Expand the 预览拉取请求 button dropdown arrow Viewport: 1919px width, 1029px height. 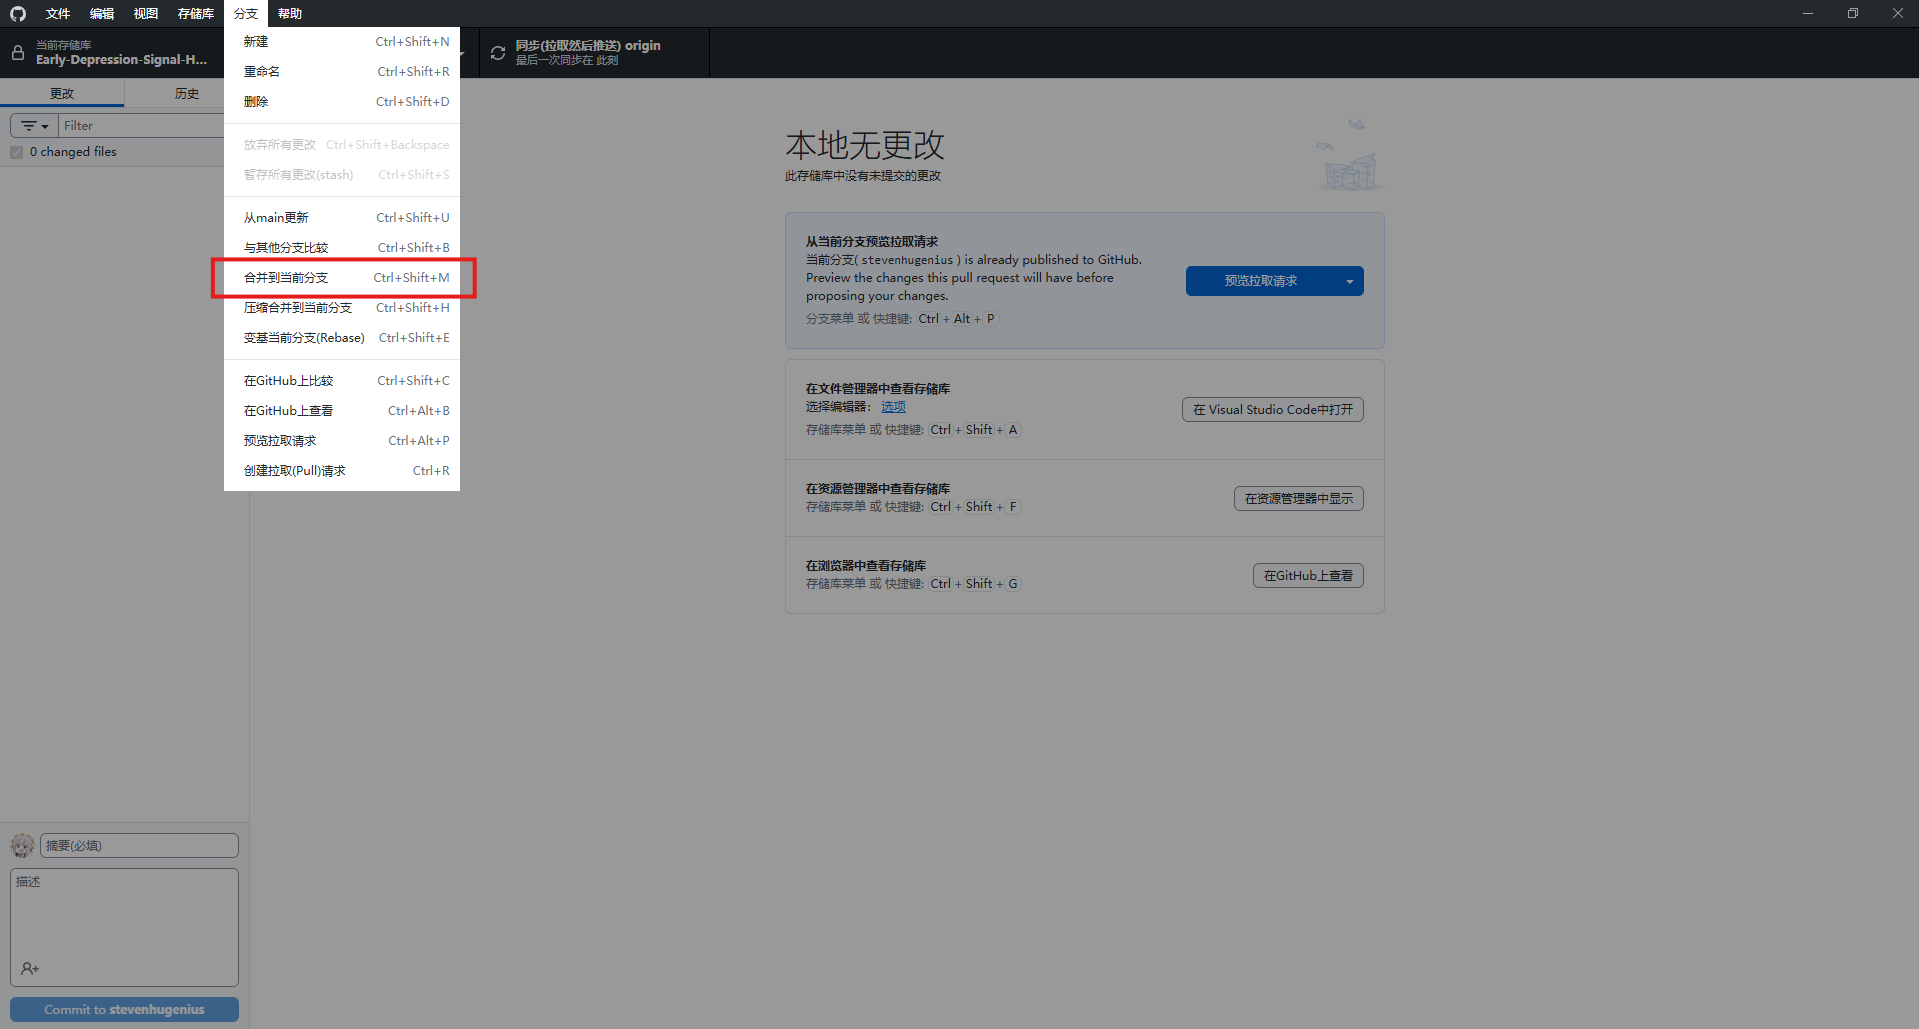(1349, 281)
